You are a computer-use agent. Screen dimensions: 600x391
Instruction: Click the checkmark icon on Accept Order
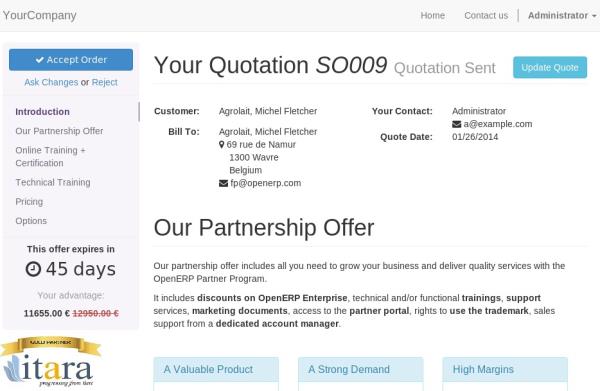pos(40,60)
